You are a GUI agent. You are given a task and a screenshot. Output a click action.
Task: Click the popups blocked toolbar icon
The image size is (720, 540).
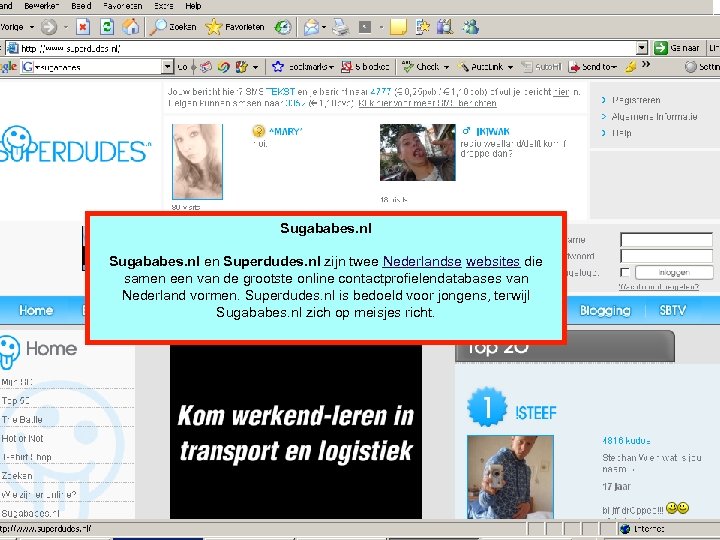pos(365,67)
